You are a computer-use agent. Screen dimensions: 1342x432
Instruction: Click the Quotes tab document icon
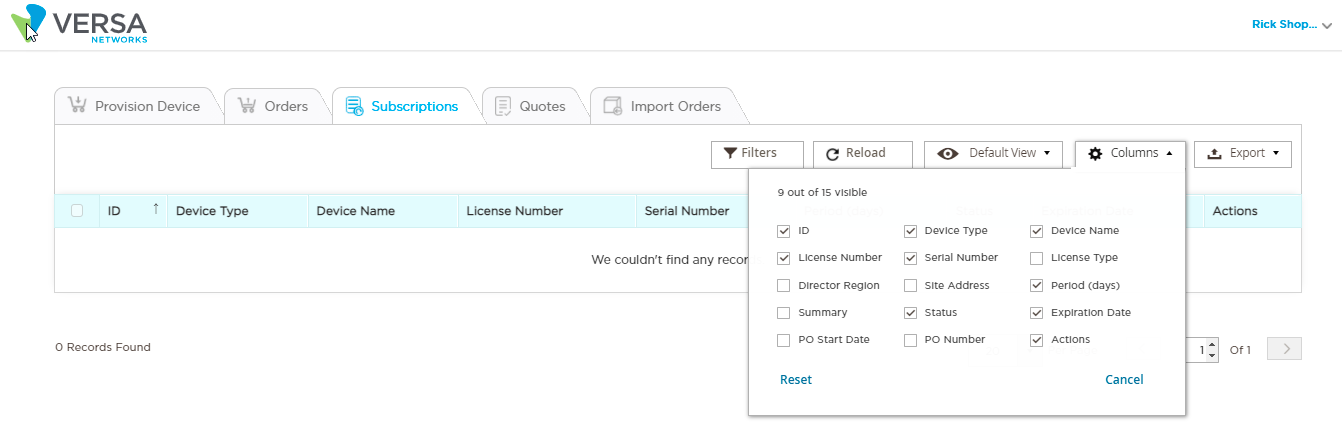coord(503,106)
